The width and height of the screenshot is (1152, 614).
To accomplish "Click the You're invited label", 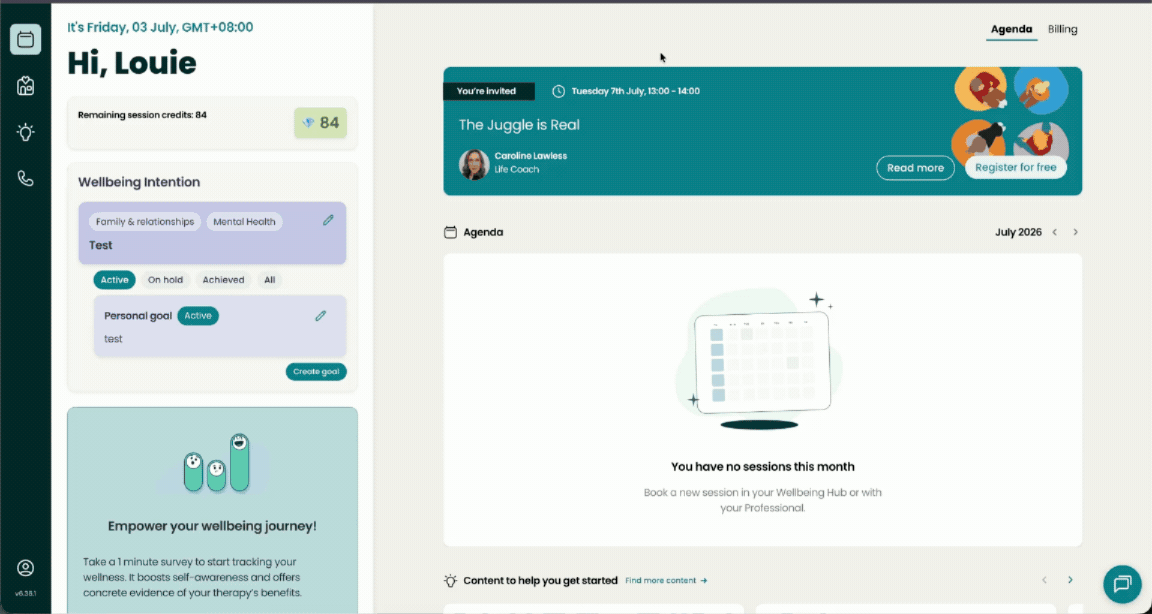I will [489, 91].
